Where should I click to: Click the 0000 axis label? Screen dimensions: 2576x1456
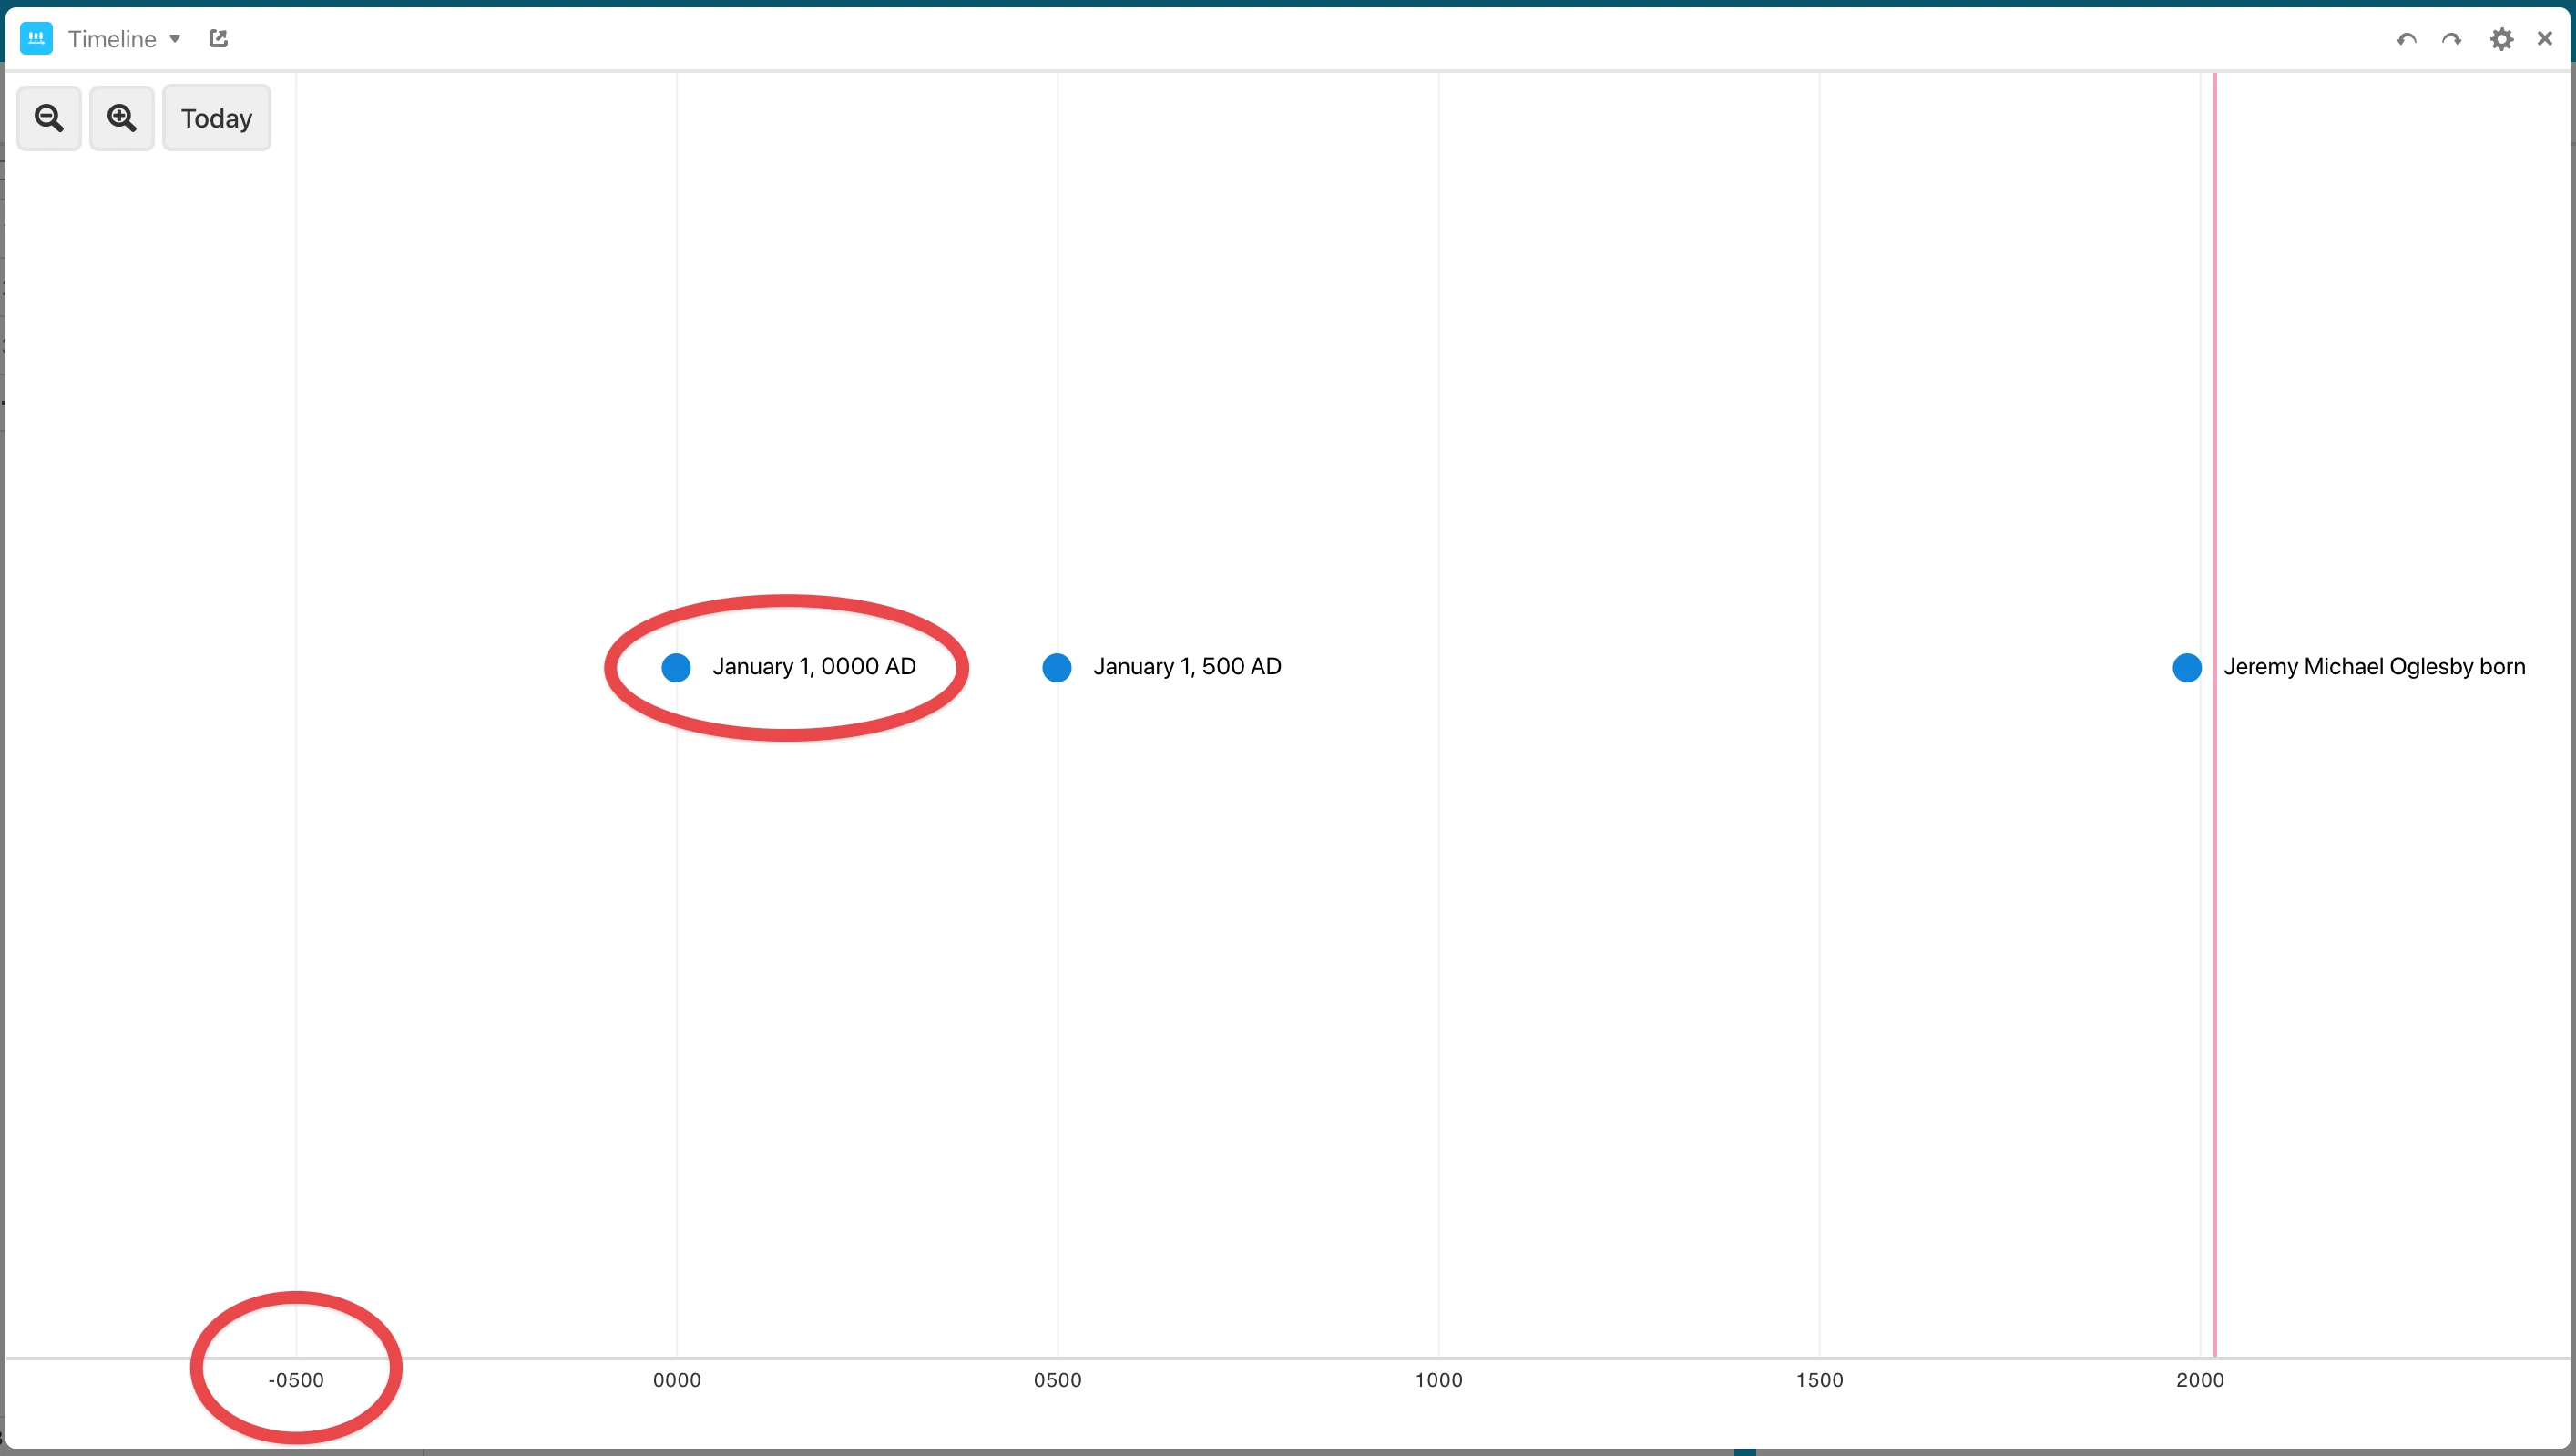[x=677, y=1380]
